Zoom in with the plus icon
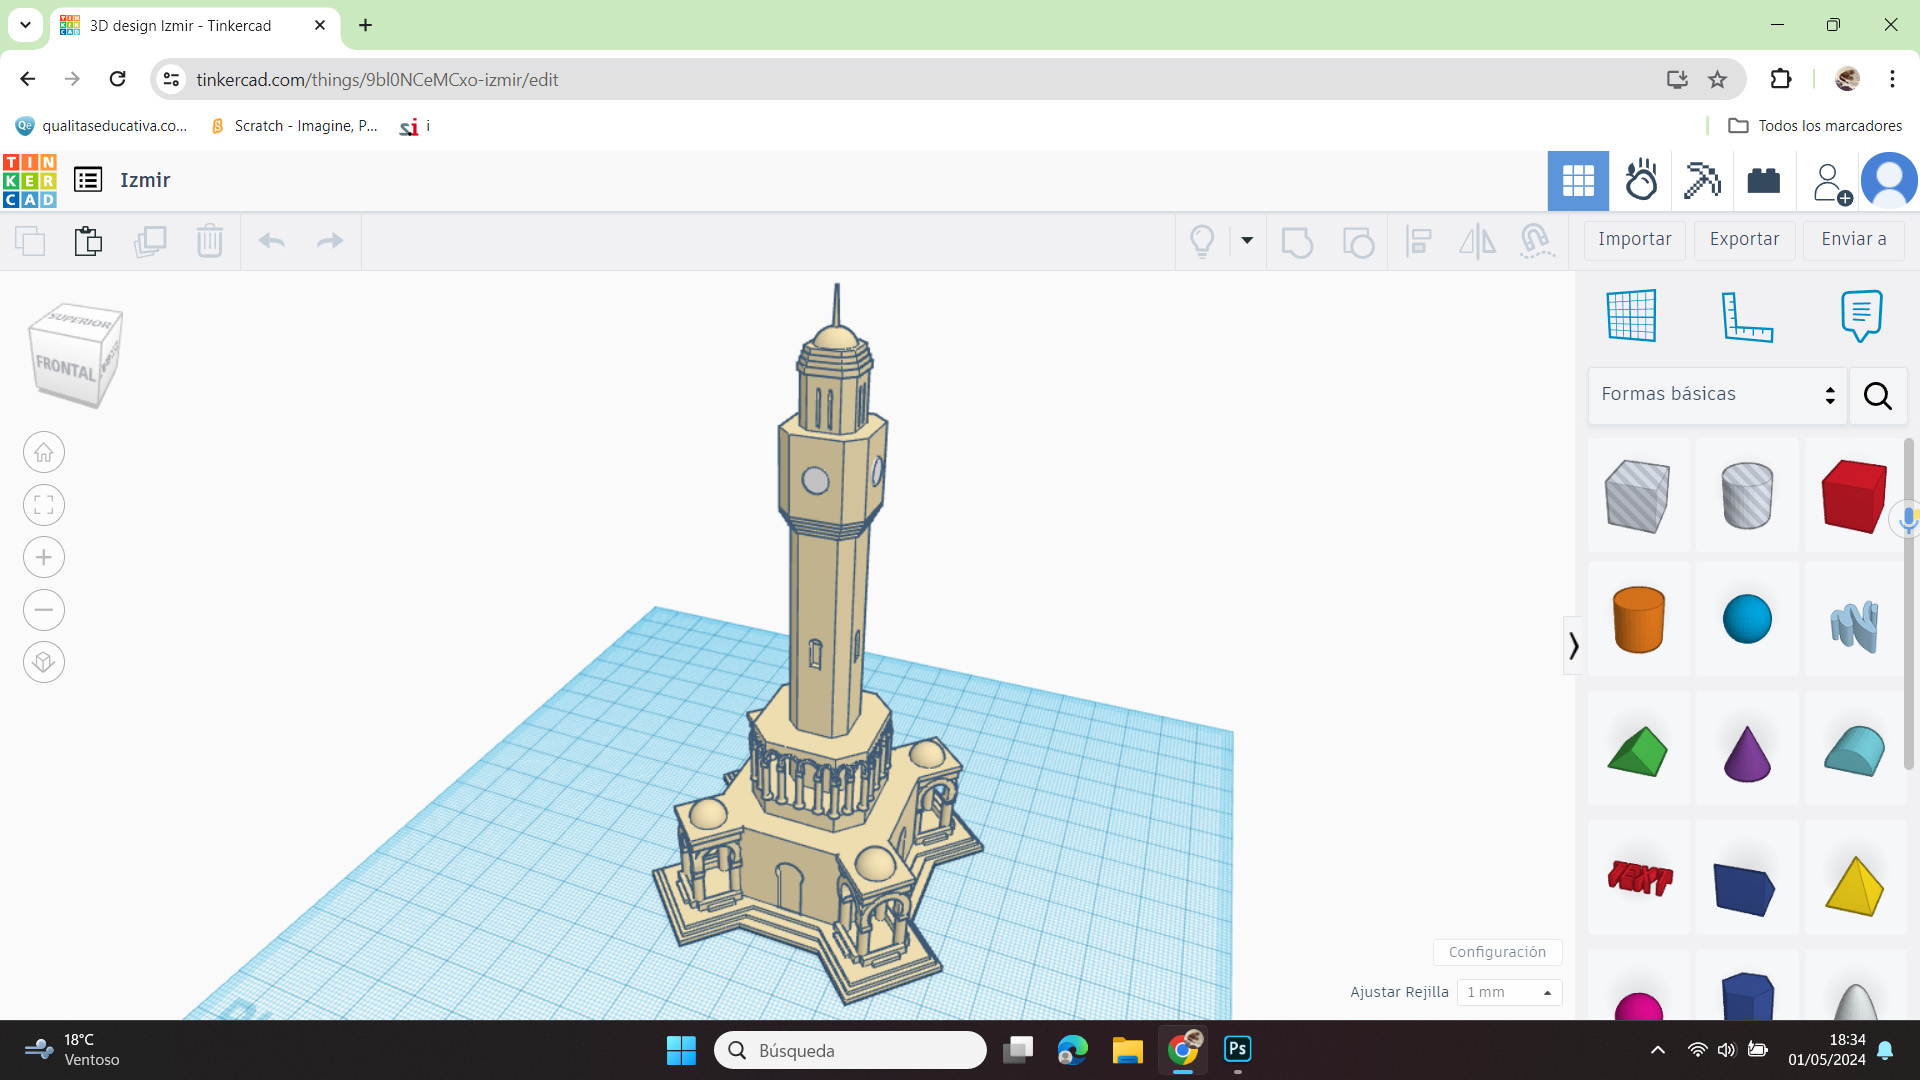This screenshot has height=1080, width=1920. pos(44,558)
